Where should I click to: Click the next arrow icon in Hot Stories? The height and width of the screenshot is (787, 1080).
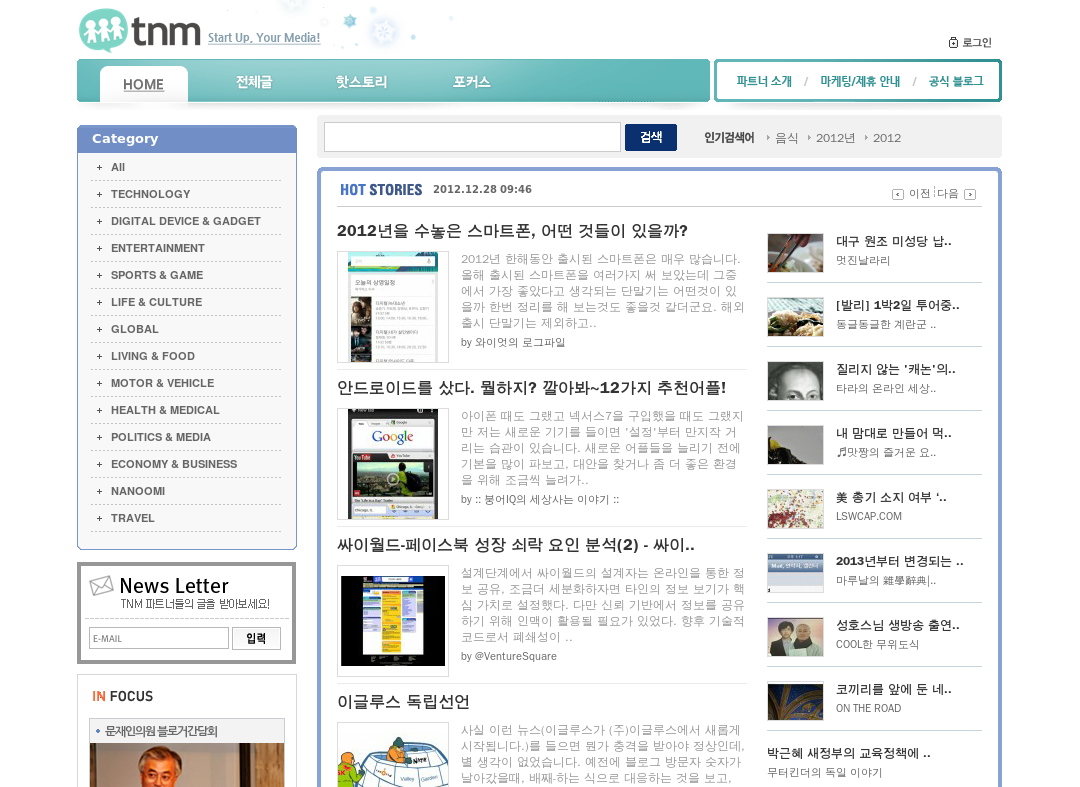coord(970,194)
